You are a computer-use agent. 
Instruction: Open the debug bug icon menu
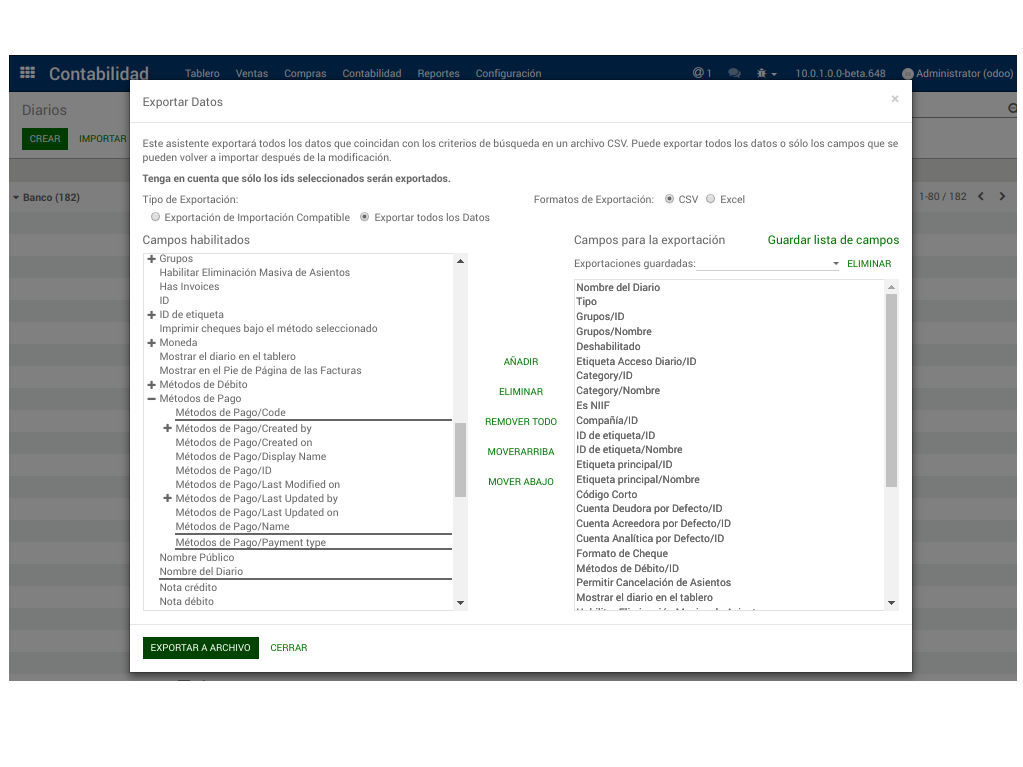pyautogui.click(x=766, y=73)
